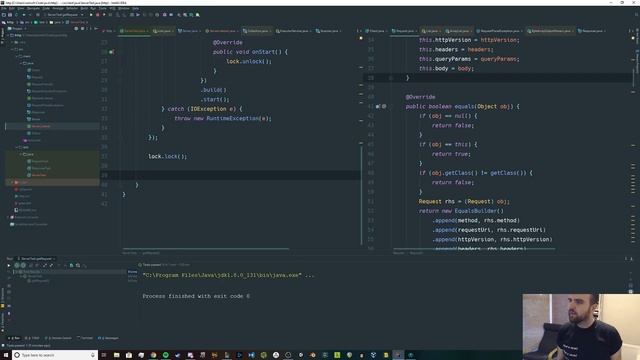Open Task View from the taskbar
Image resolution: width=640 pixels, height=360 pixels.
click(x=104, y=355)
